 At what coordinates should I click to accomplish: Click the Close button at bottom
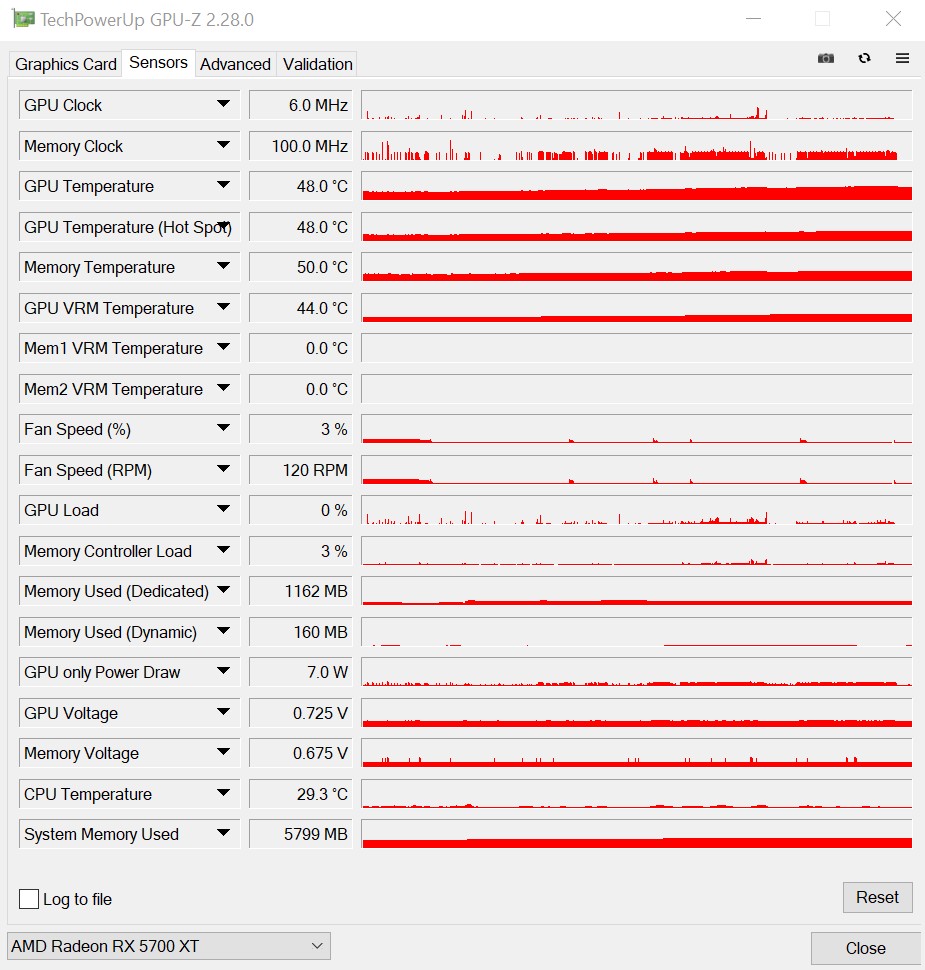pos(866,948)
